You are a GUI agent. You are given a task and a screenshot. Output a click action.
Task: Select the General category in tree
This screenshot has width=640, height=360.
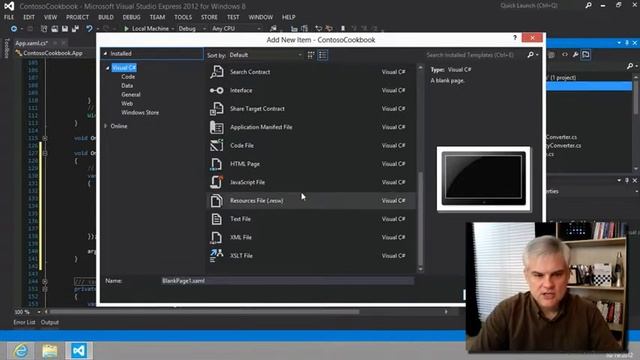pyautogui.click(x=131, y=95)
